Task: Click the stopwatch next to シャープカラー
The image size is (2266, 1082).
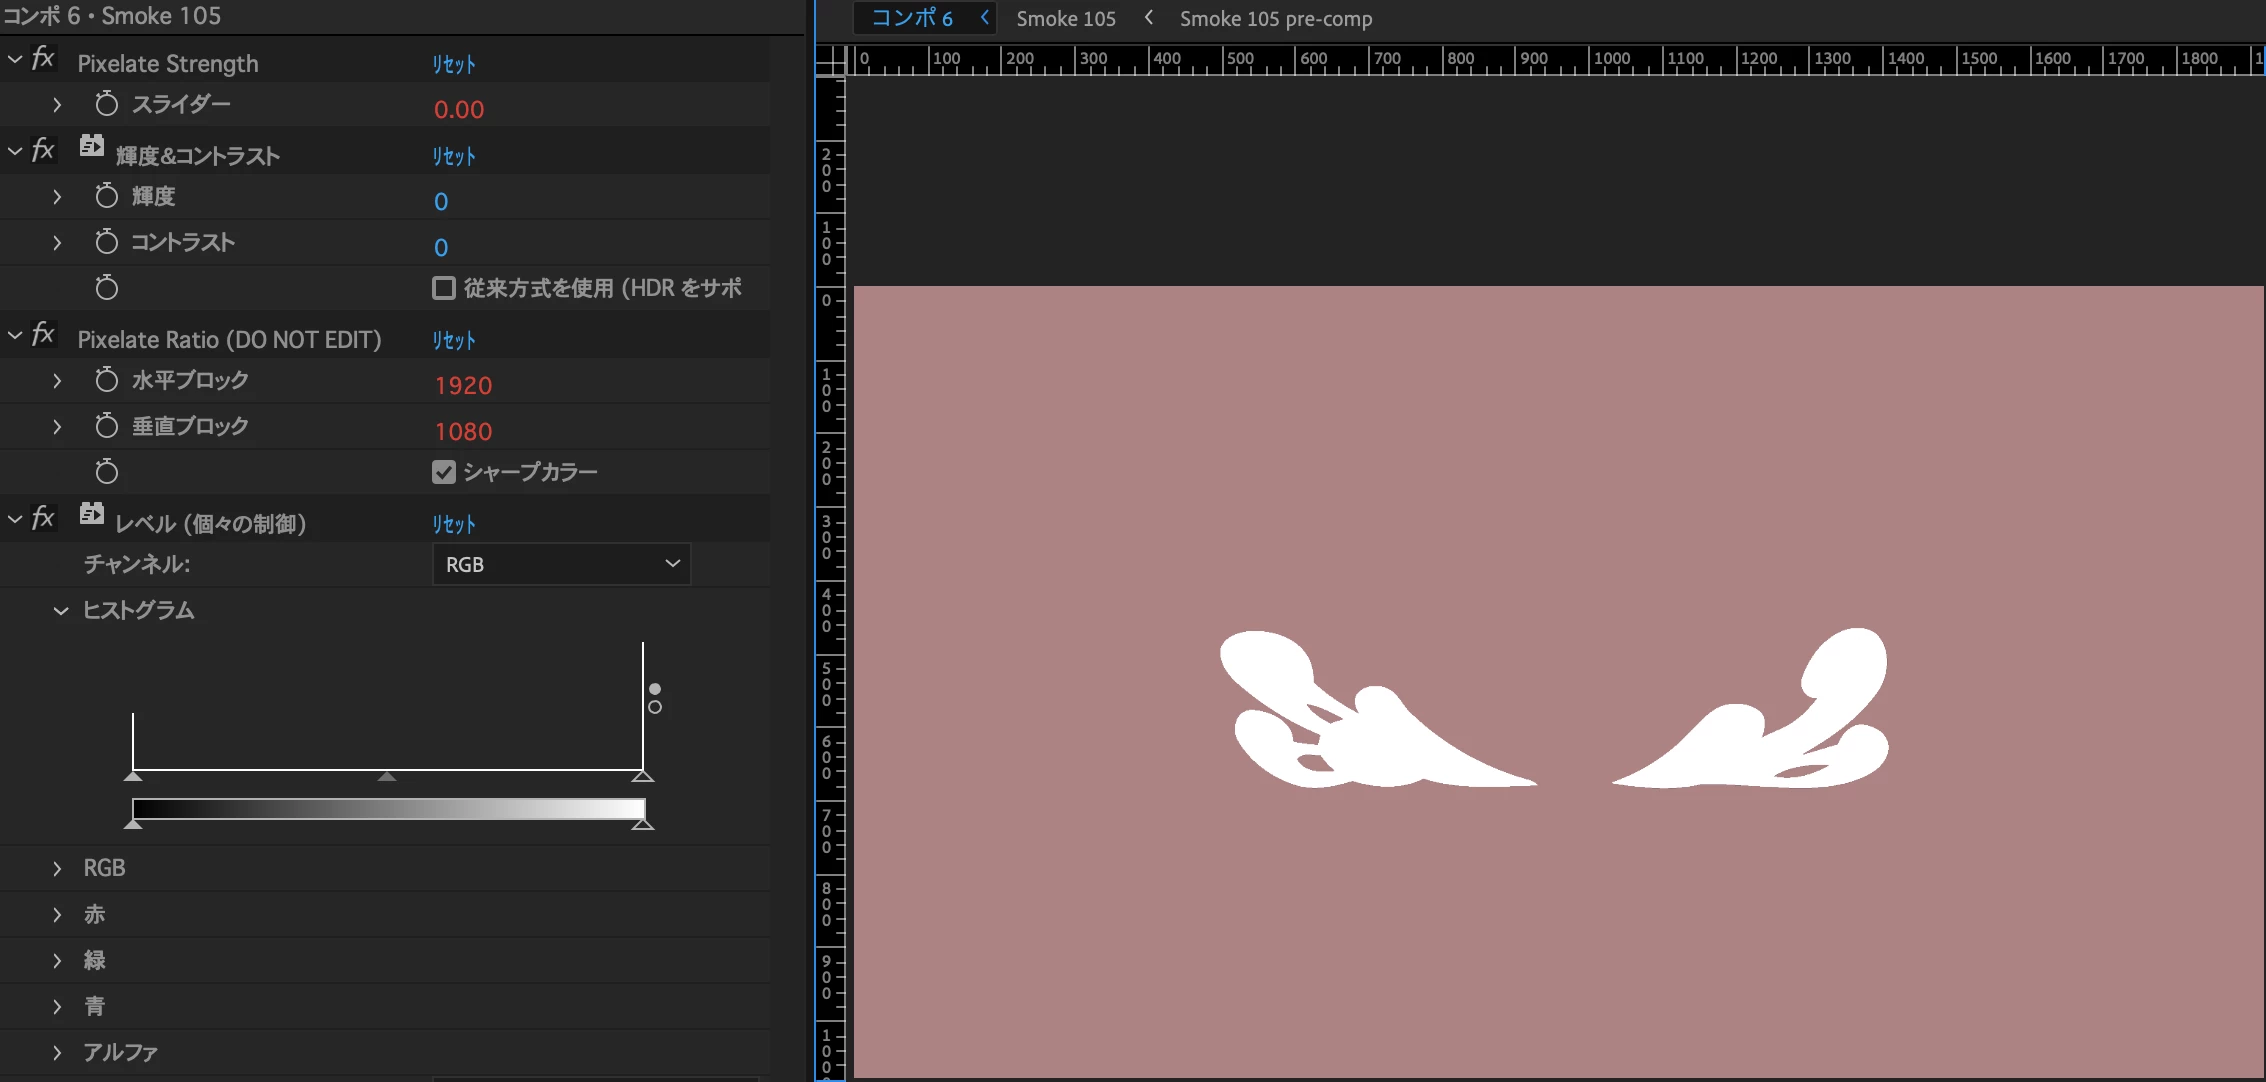Action: click(x=106, y=472)
